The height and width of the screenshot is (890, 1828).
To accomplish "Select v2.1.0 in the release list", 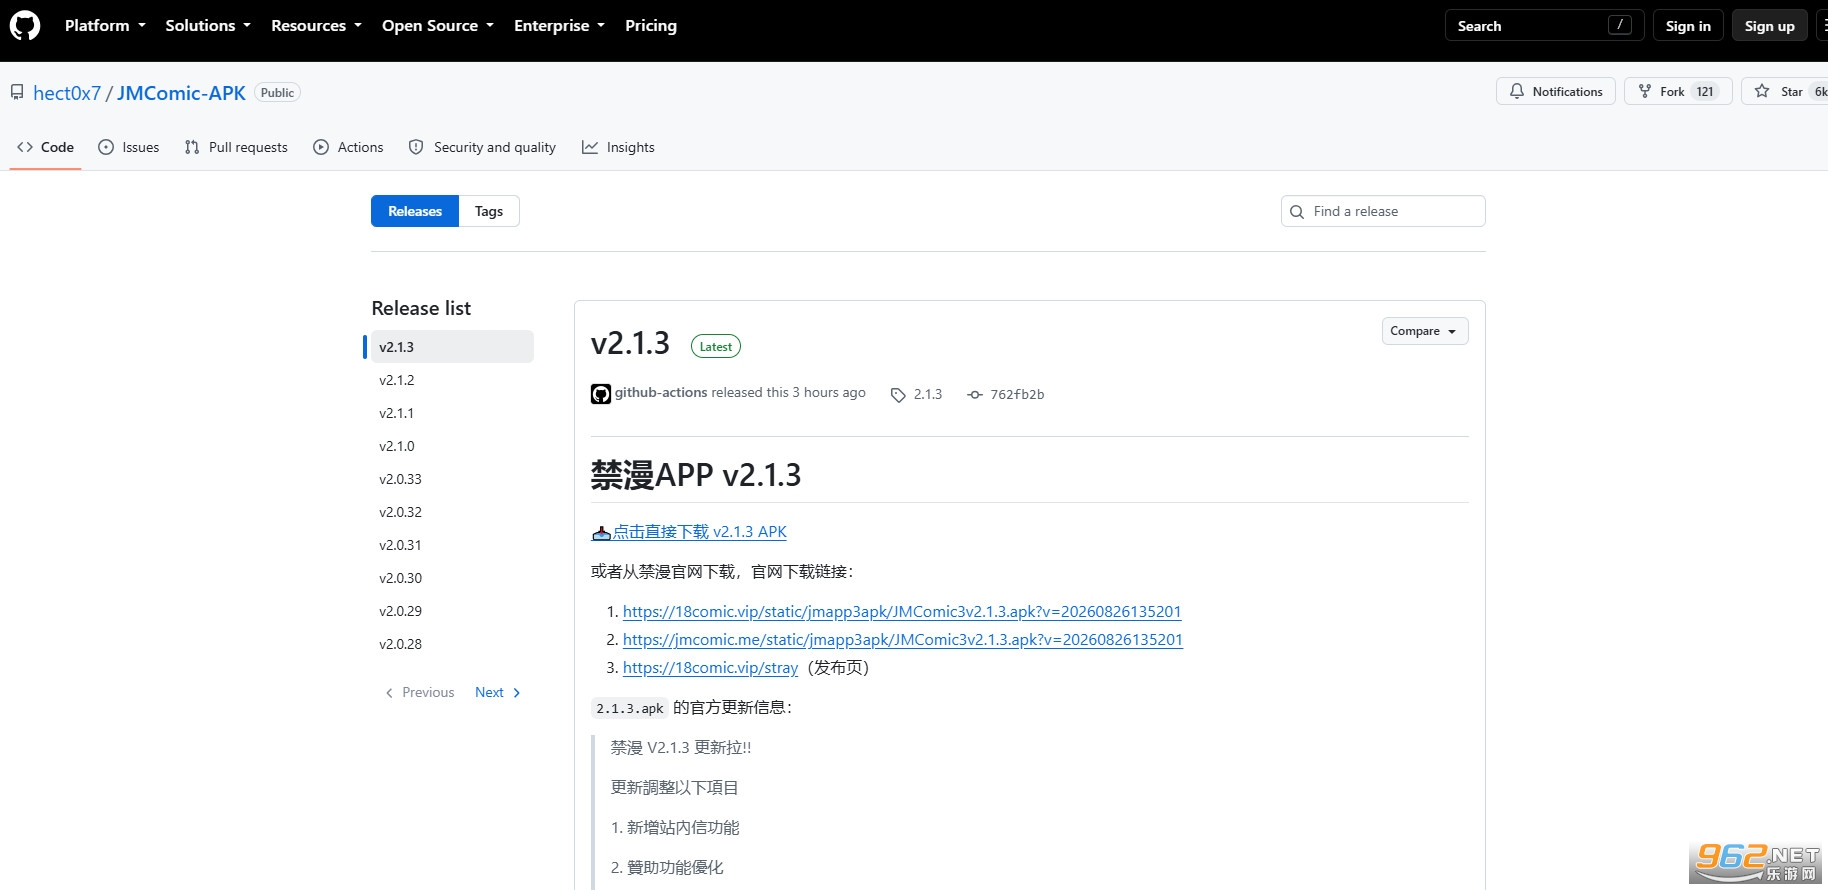I will tap(452, 446).
